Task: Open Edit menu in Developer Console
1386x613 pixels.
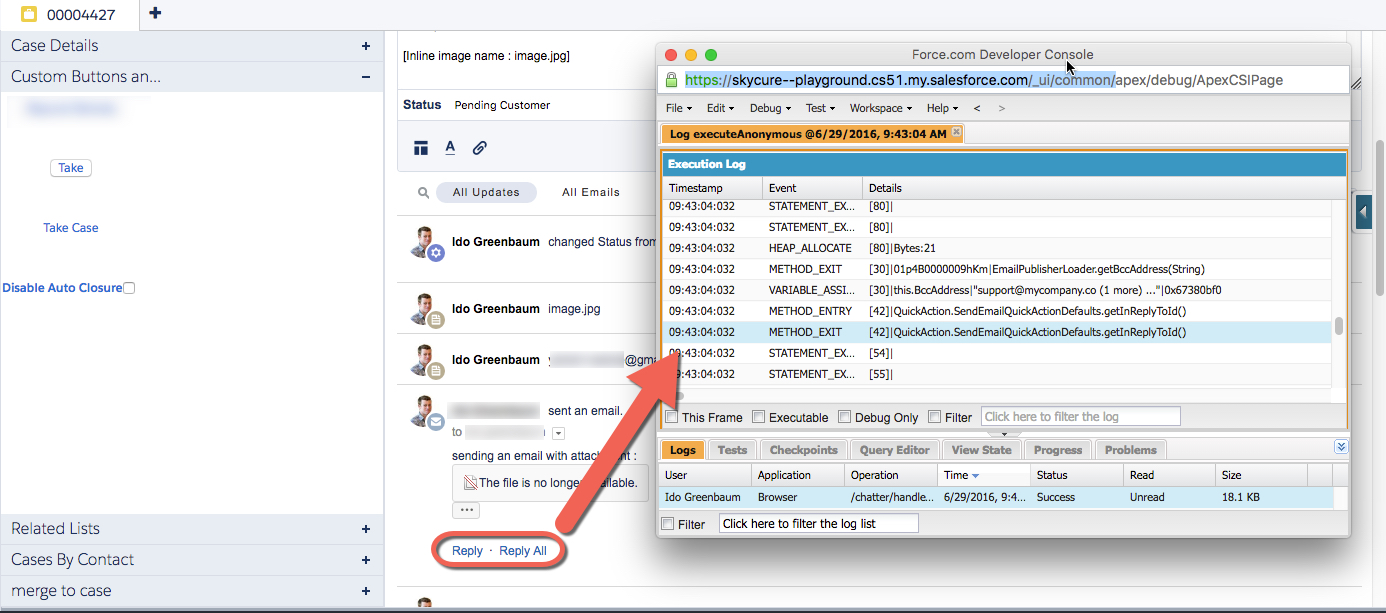Action: click(x=720, y=108)
